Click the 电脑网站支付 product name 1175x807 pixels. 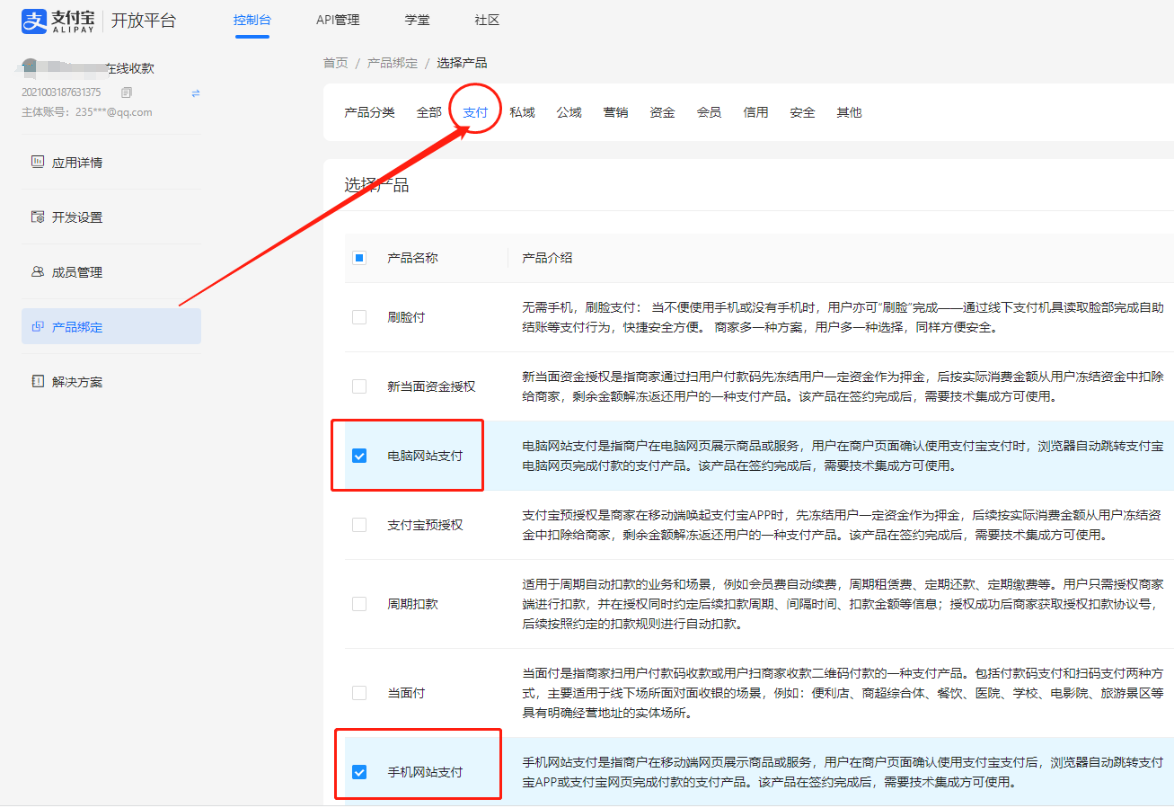click(425, 456)
